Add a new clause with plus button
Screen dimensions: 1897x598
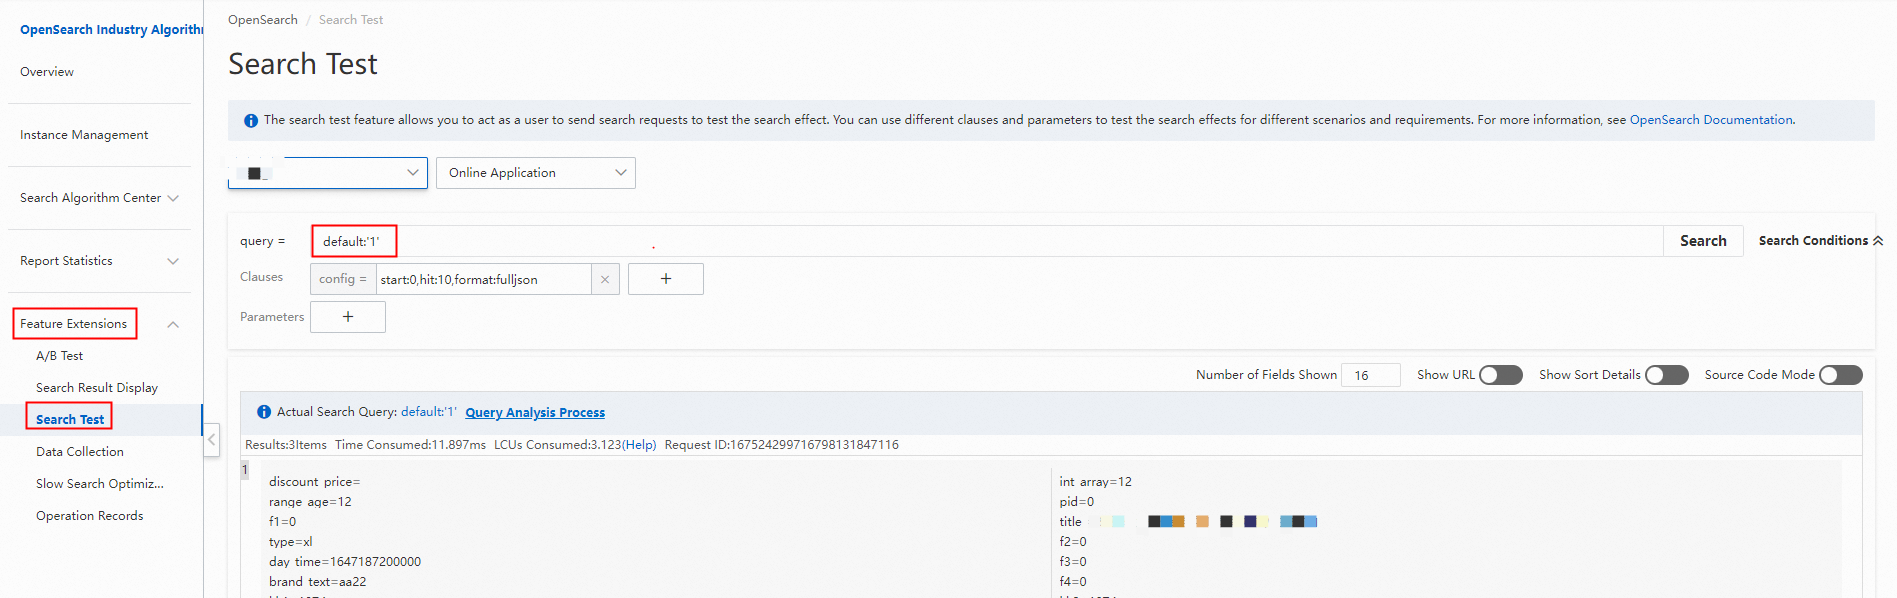666,279
